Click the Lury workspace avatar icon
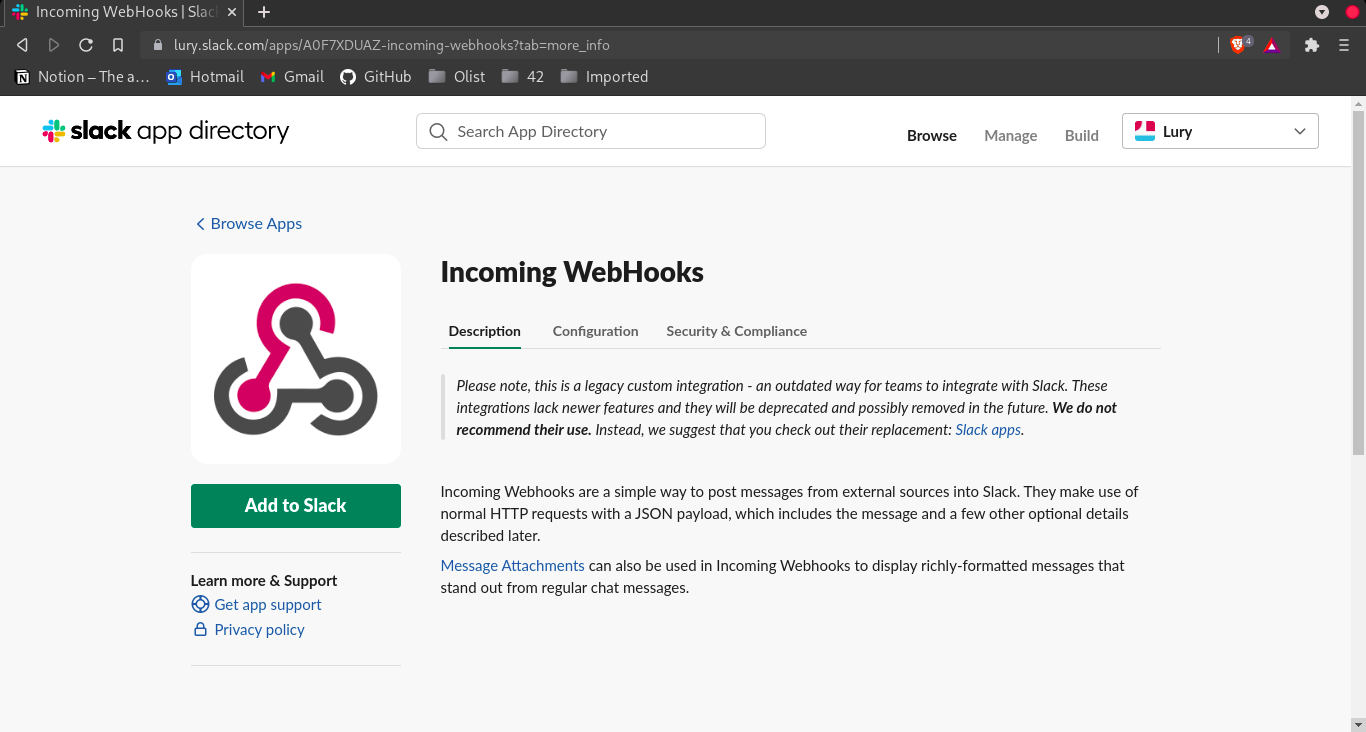The height and width of the screenshot is (732, 1366). (1144, 131)
